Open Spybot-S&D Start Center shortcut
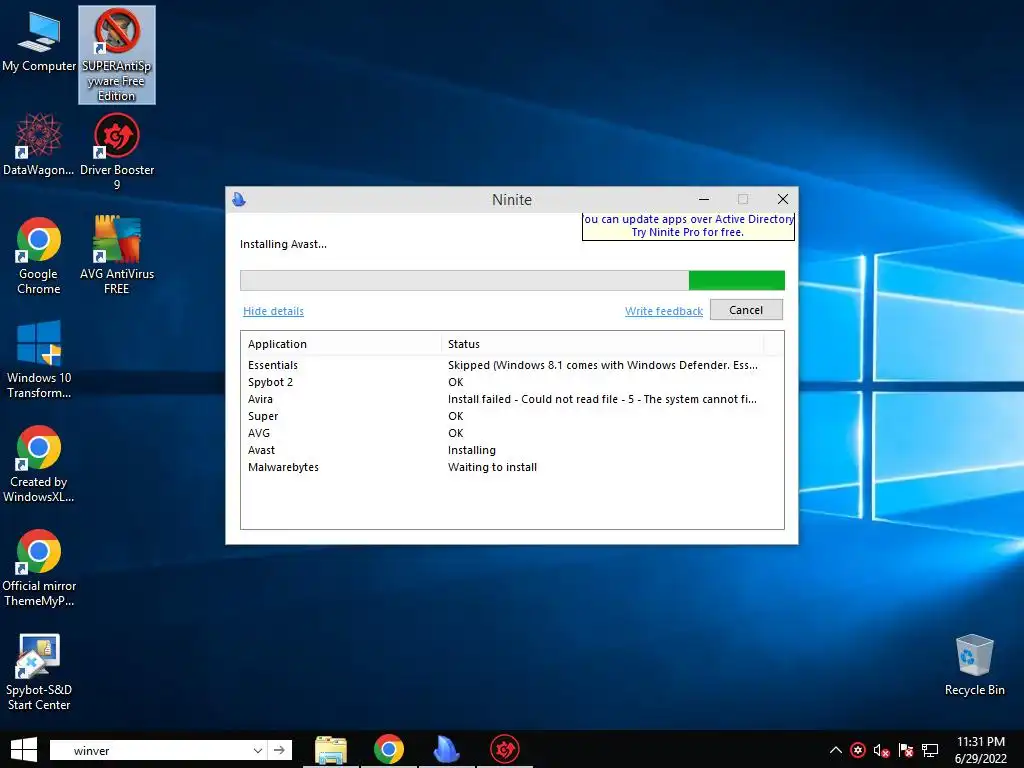Image resolution: width=1024 pixels, height=768 pixels. 39,671
